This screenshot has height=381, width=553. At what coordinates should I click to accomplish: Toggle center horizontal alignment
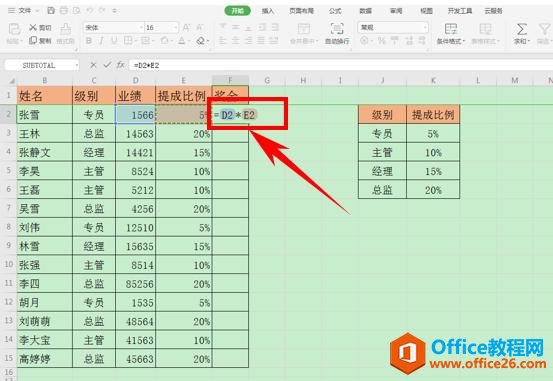pos(236,41)
